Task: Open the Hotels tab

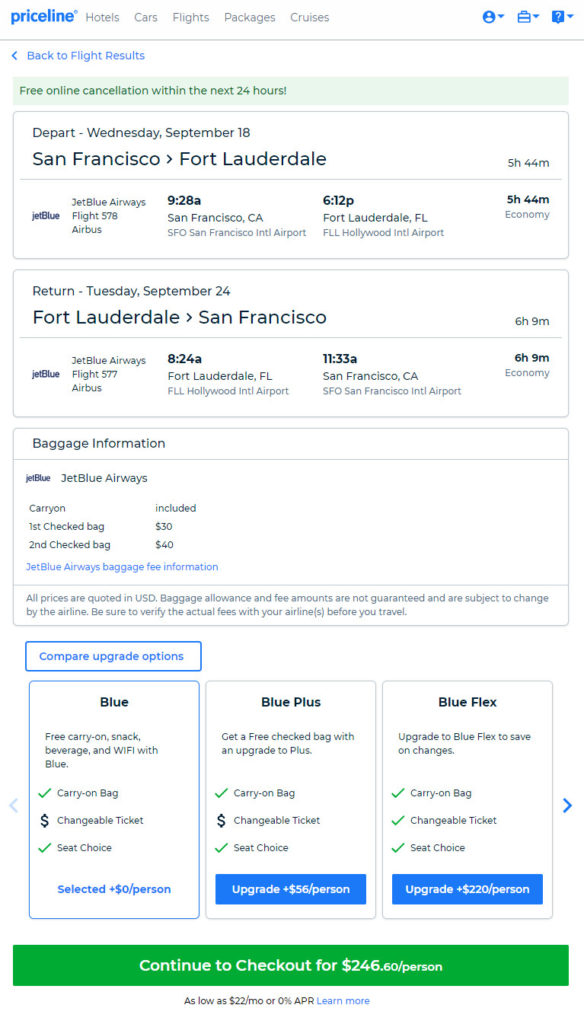Action: click(103, 18)
